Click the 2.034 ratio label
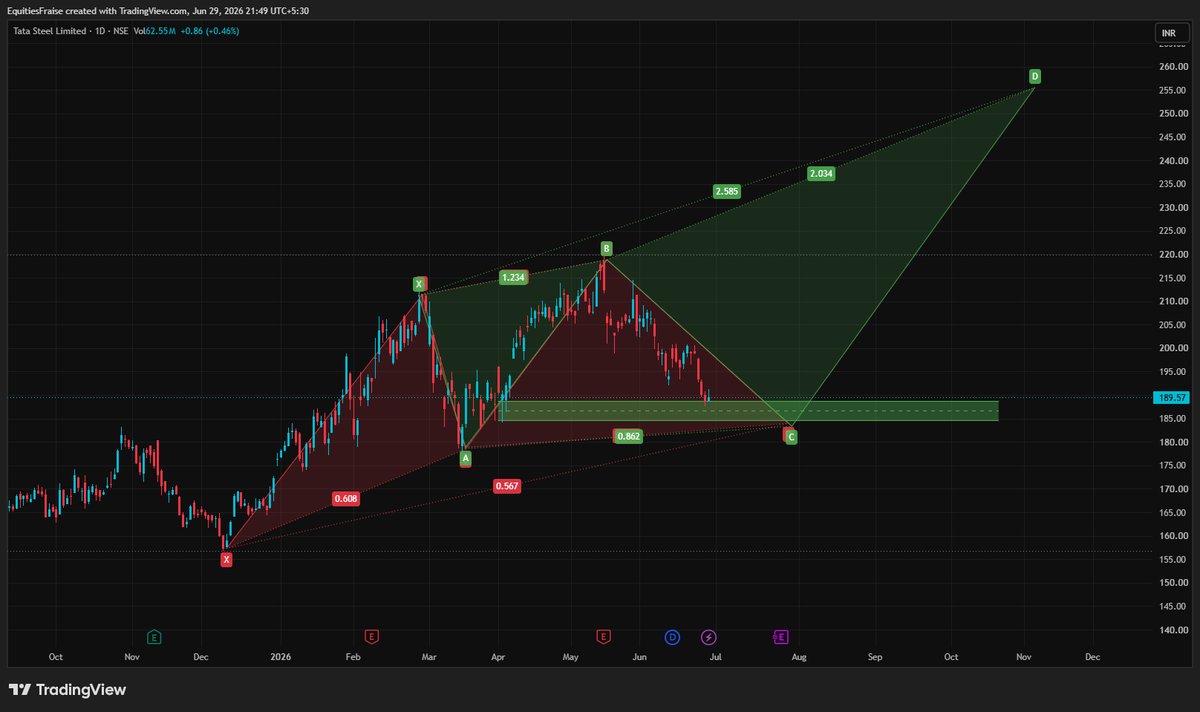The image size is (1200, 712). point(821,173)
